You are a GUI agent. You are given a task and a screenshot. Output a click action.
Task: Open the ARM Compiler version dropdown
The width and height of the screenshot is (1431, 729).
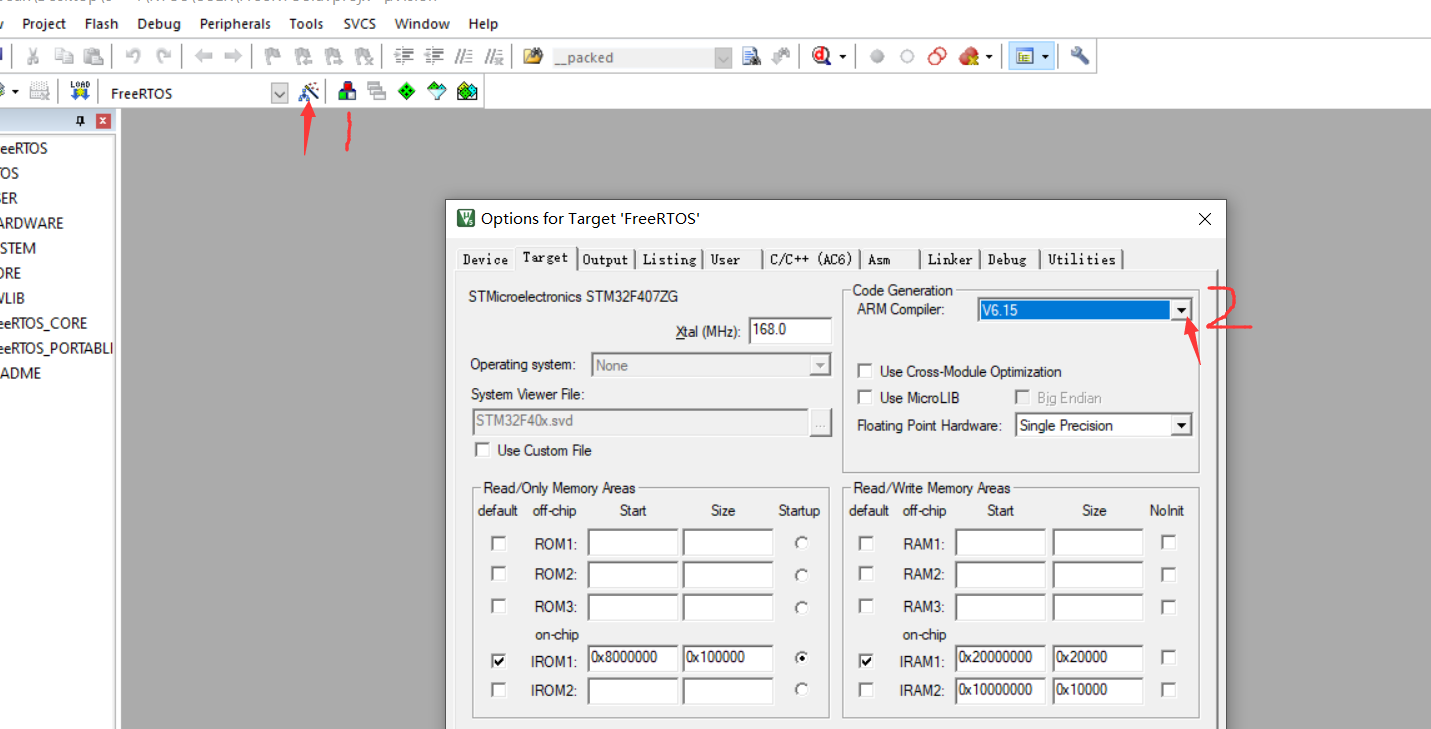click(x=1182, y=309)
